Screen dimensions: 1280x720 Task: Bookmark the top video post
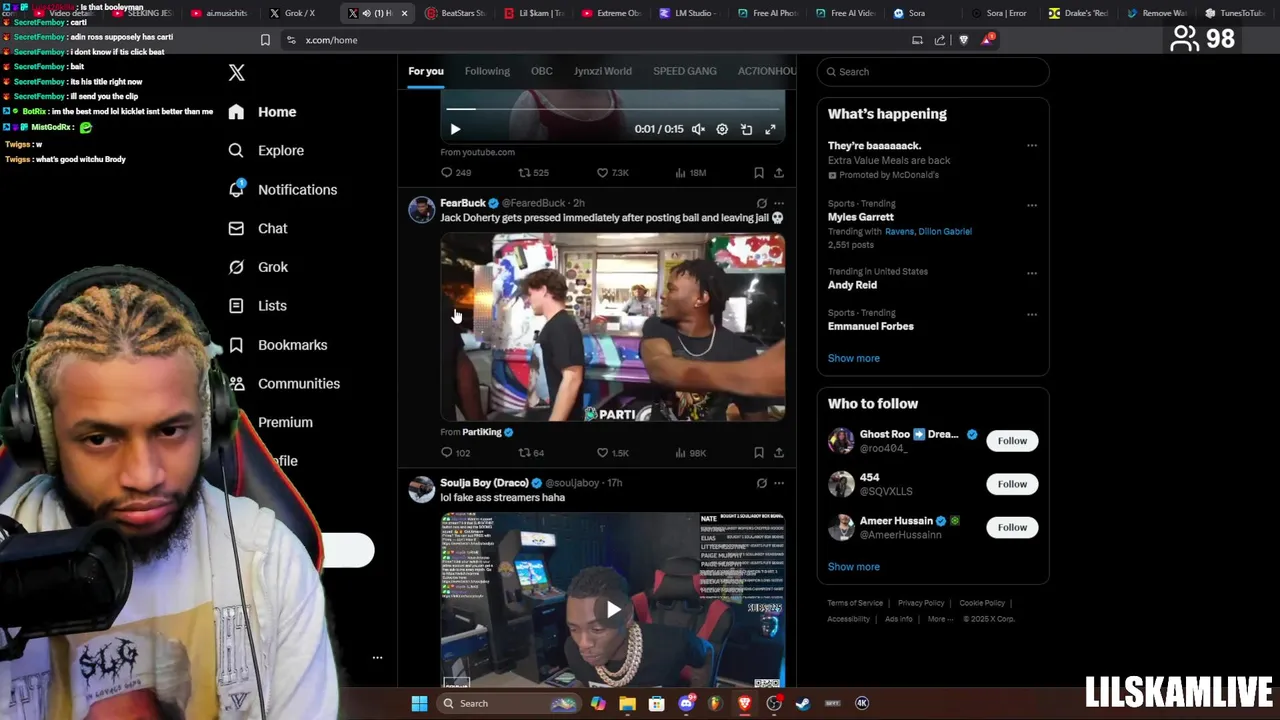coord(759,172)
